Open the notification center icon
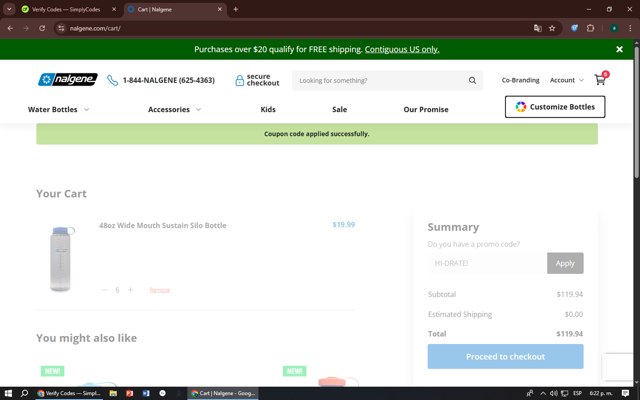Screen dimensions: 640x400 [625, 393]
